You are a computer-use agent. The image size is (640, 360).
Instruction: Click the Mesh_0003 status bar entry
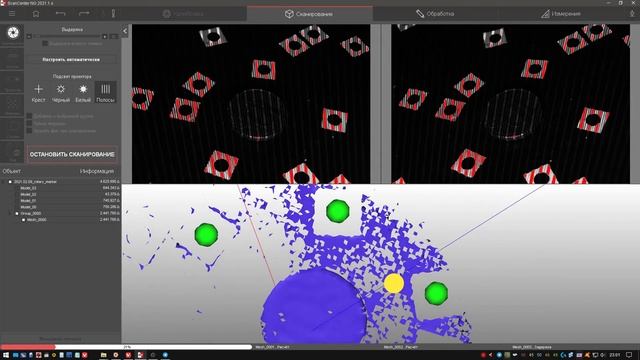point(531,347)
